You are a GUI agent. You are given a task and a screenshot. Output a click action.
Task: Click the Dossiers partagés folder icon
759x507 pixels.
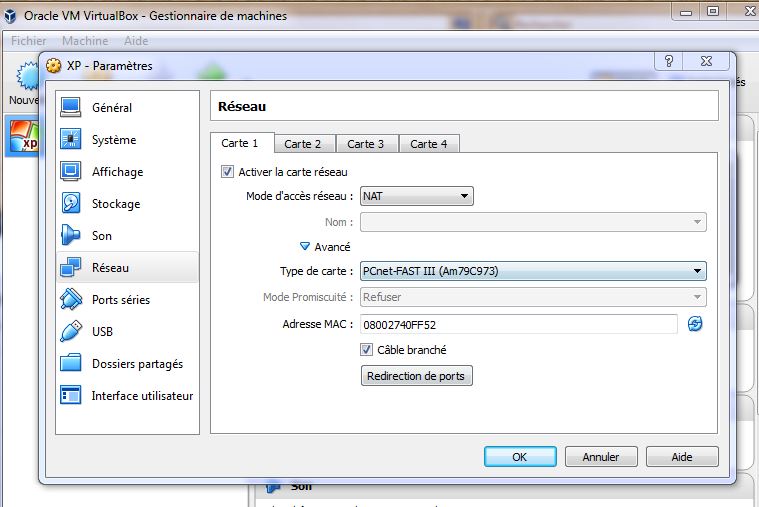[71, 363]
